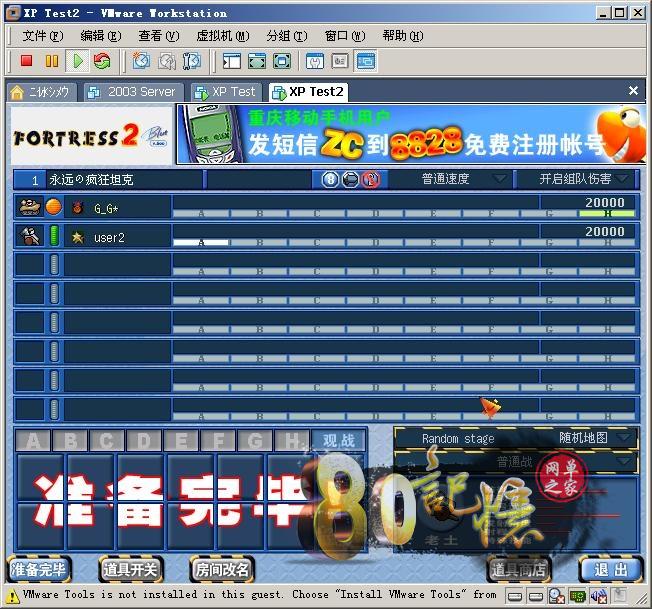Click the green Power On play icon
Viewport: 652px width, 609px height.
point(78,61)
